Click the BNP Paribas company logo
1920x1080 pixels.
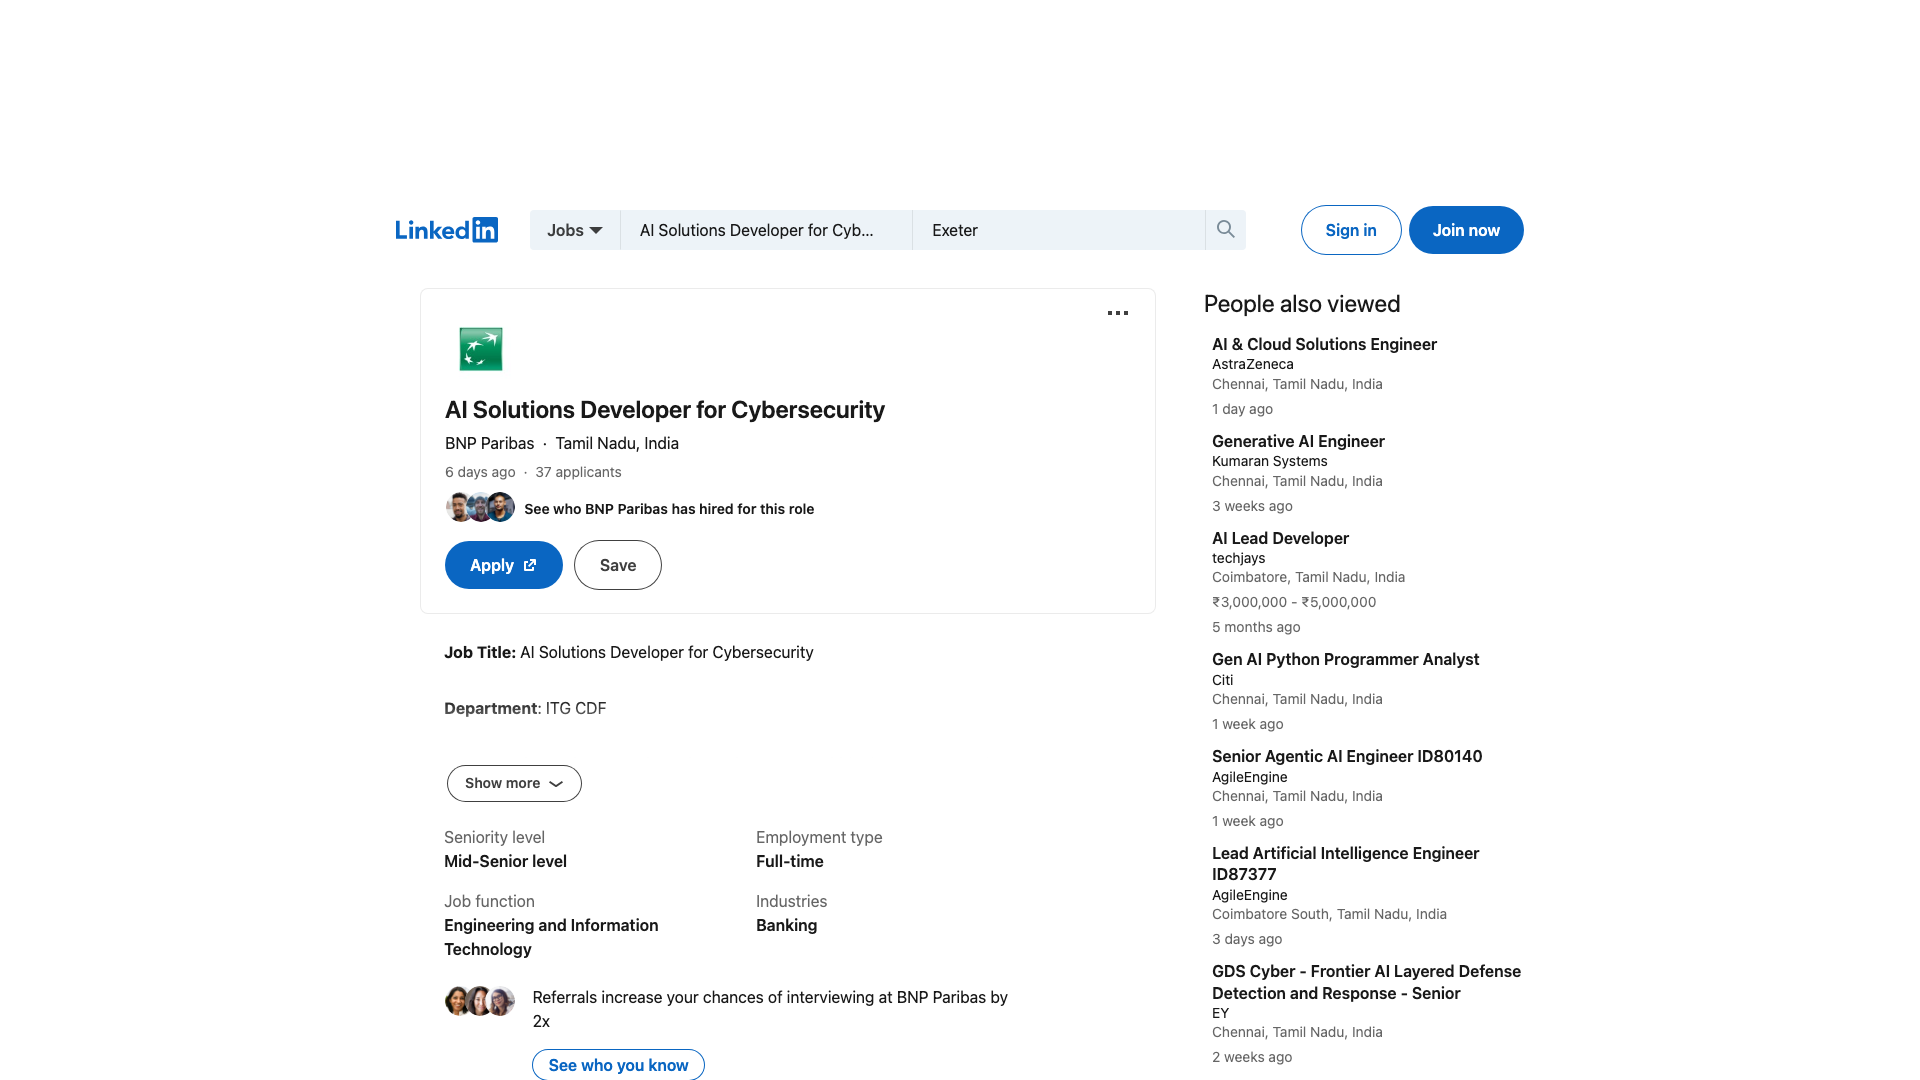tap(481, 349)
